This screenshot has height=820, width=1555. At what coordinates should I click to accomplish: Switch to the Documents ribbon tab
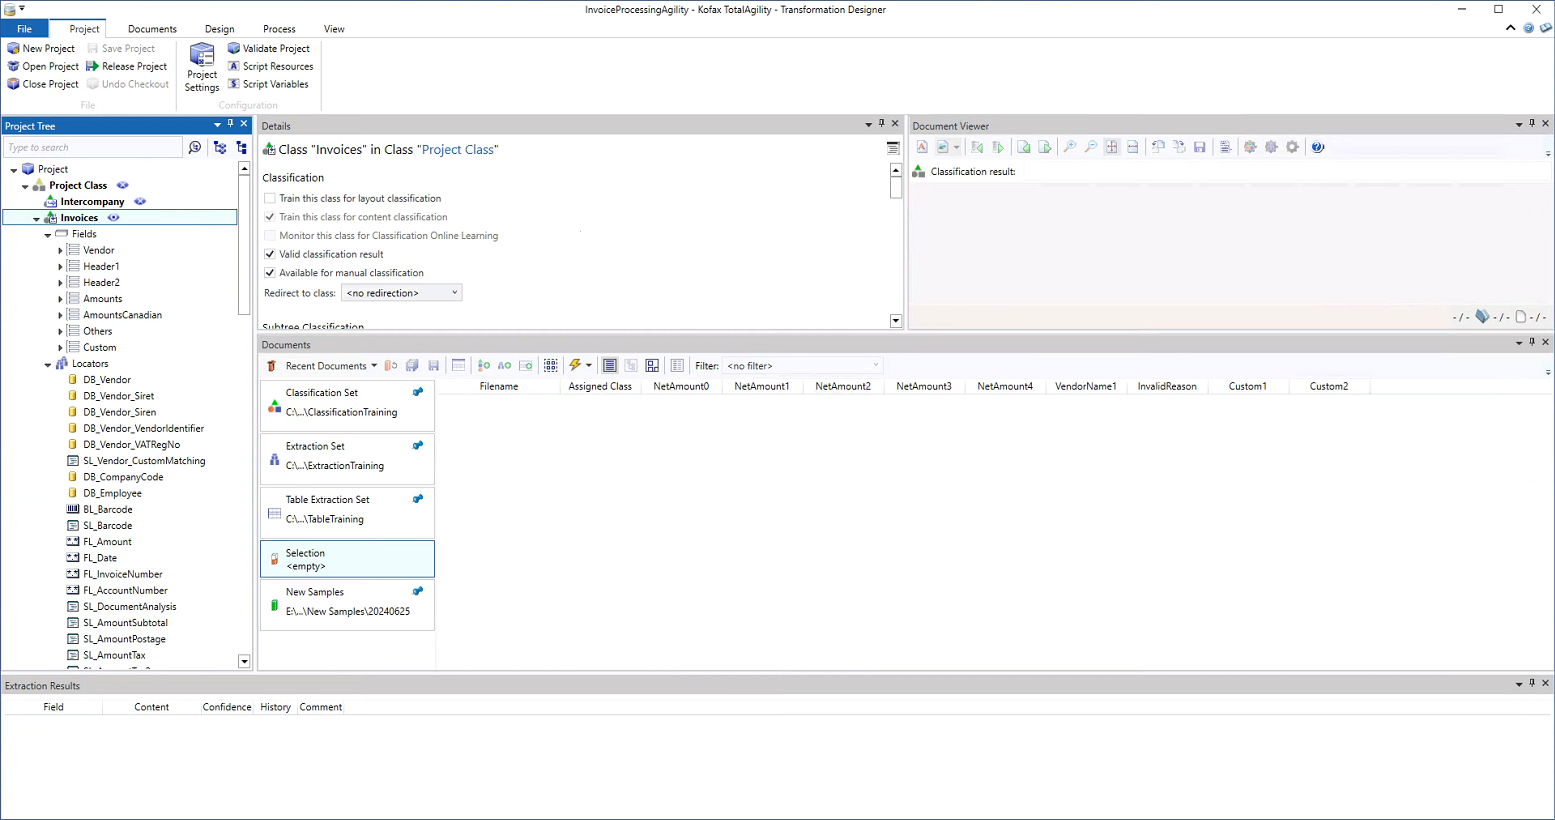pos(152,29)
